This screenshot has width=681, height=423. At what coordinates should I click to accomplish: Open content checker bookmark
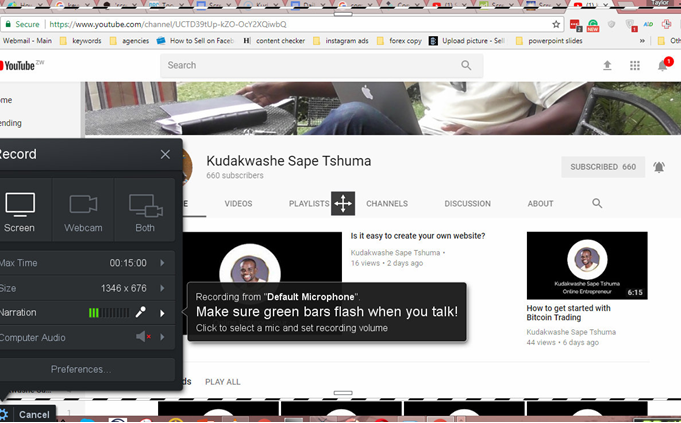coord(274,41)
